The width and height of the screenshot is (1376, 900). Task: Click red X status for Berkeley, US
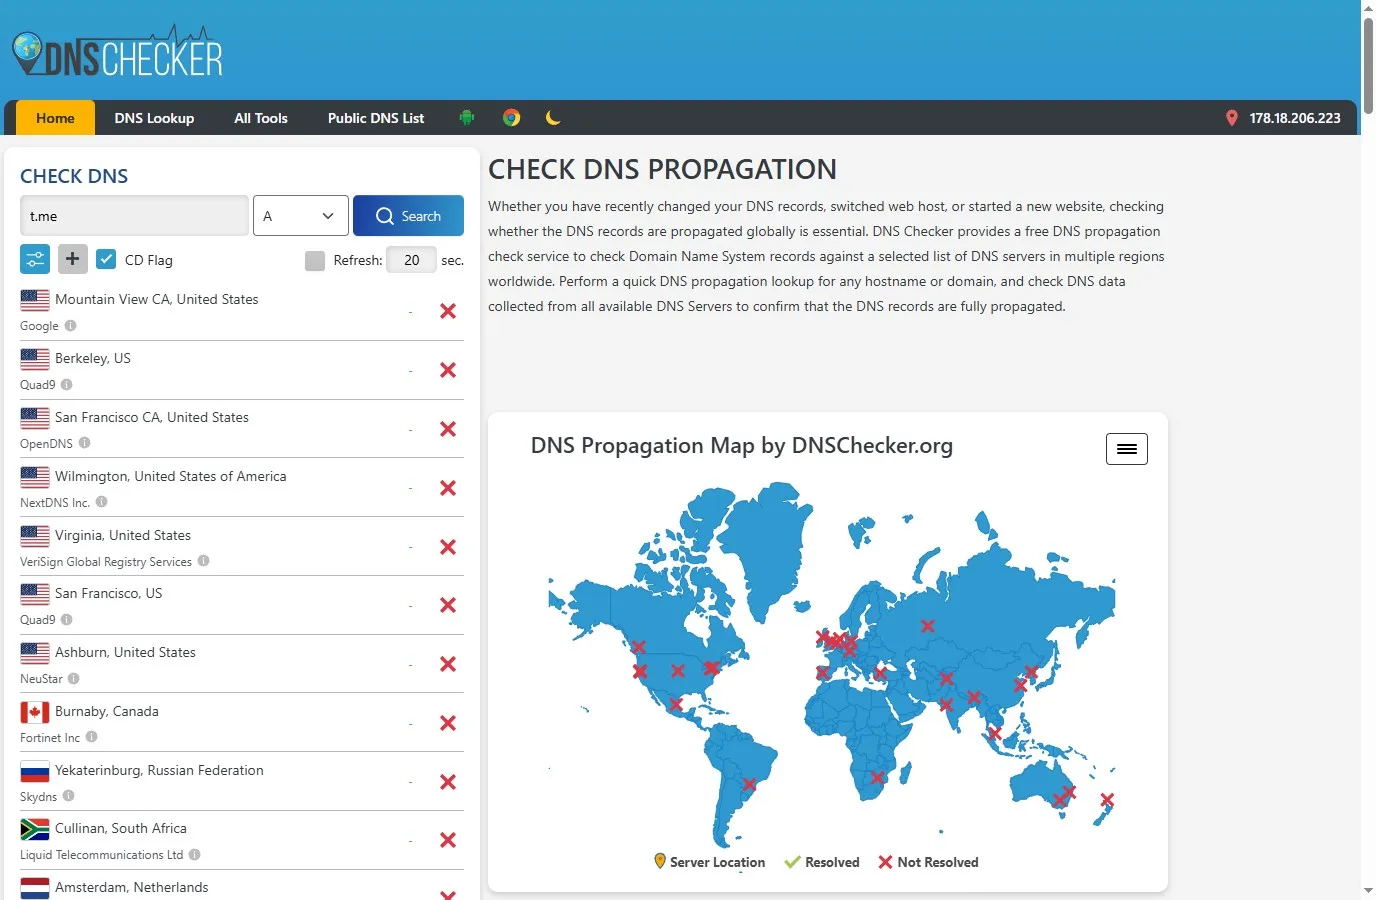448,370
